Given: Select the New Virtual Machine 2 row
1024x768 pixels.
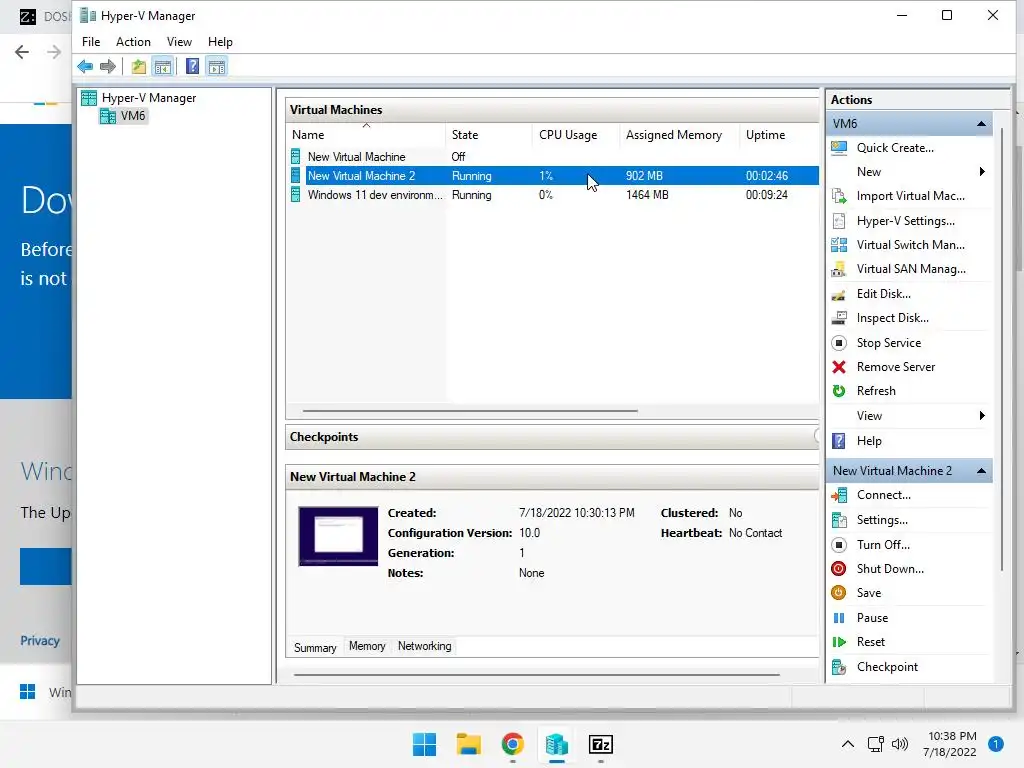Looking at the screenshot, I should [552, 176].
